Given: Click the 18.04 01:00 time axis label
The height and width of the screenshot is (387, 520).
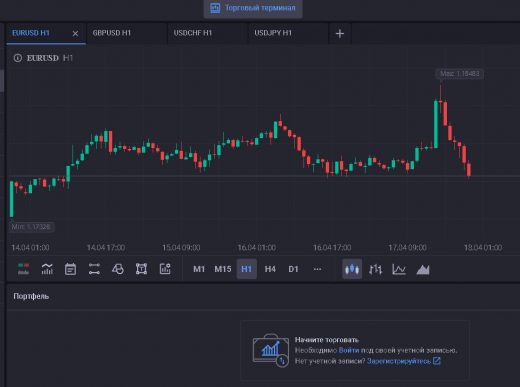Looking at the screenshot, I should (x=483, y=248).
